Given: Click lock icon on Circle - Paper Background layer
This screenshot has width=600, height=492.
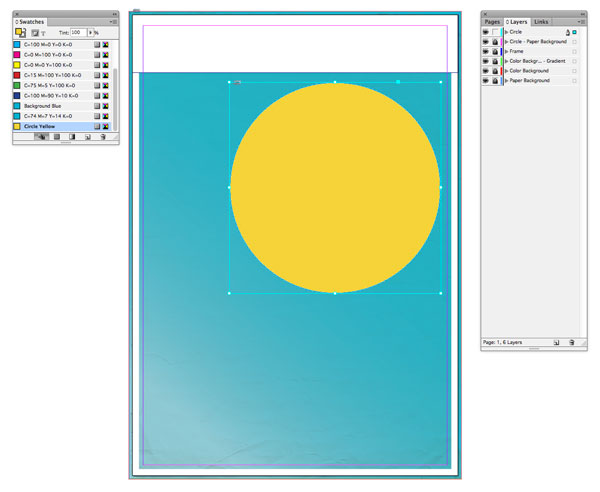Looking at the screenshot, I should click(x=495, y=42).
